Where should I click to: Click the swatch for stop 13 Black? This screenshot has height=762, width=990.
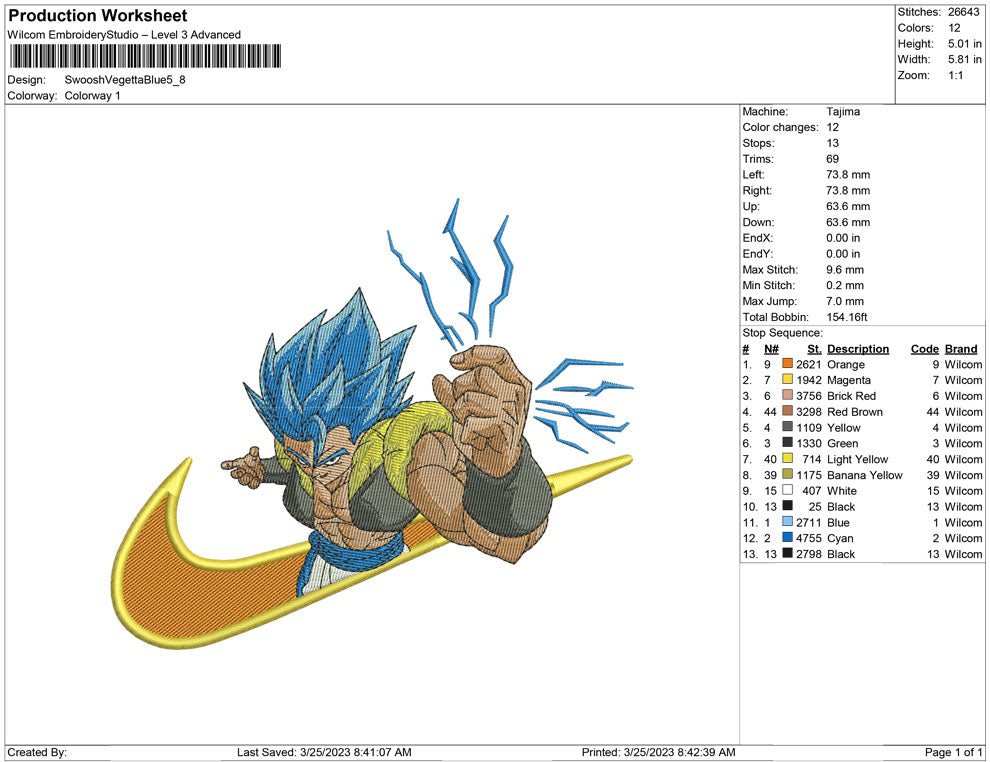[x=787, y=553]
